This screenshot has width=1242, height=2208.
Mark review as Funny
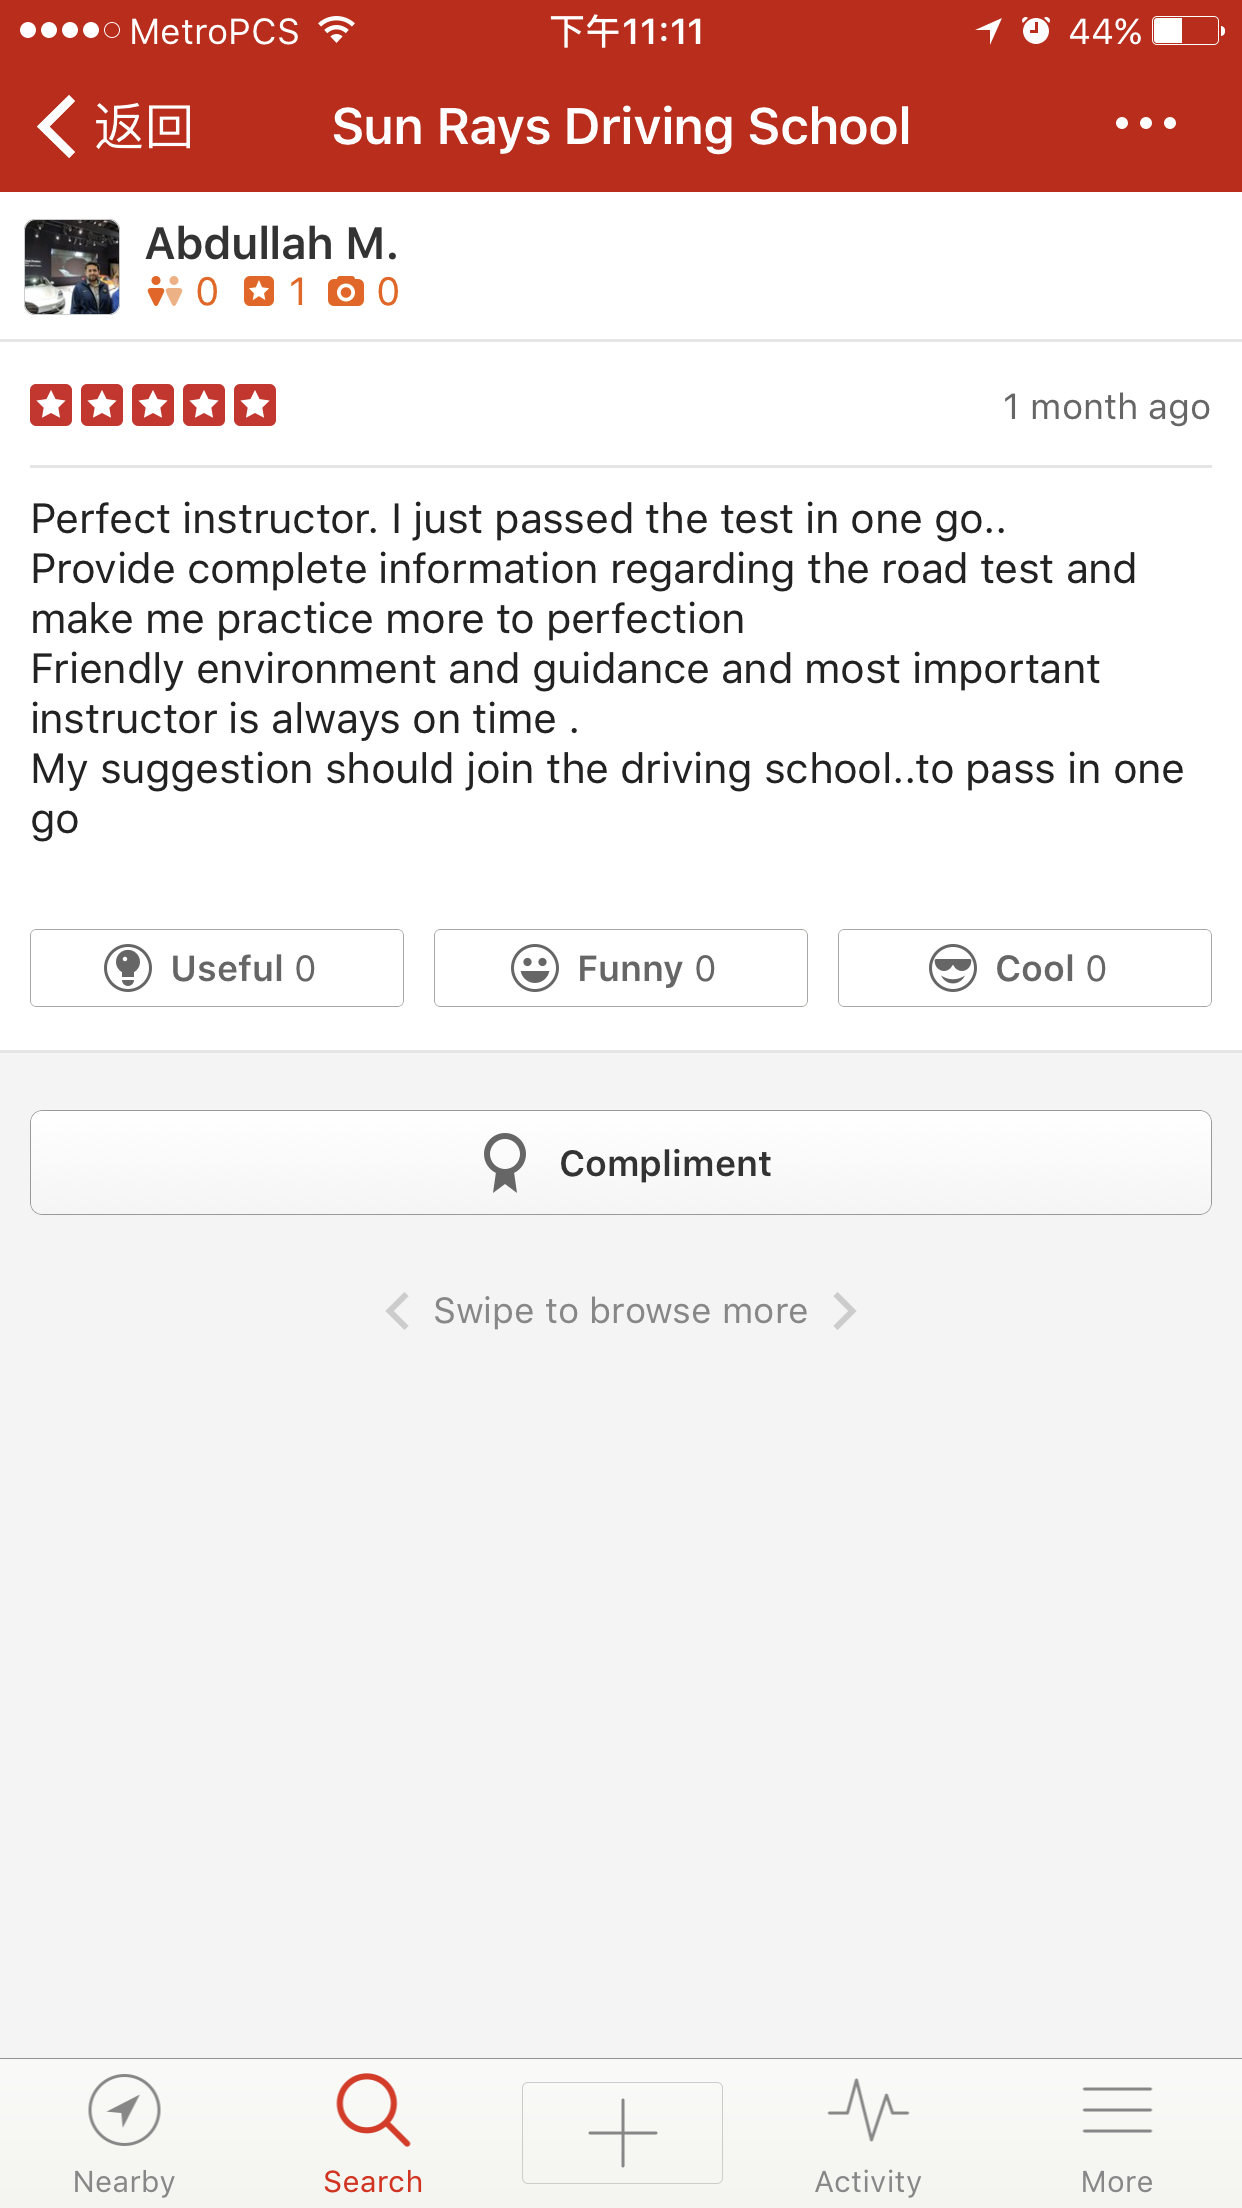(621, 968)
